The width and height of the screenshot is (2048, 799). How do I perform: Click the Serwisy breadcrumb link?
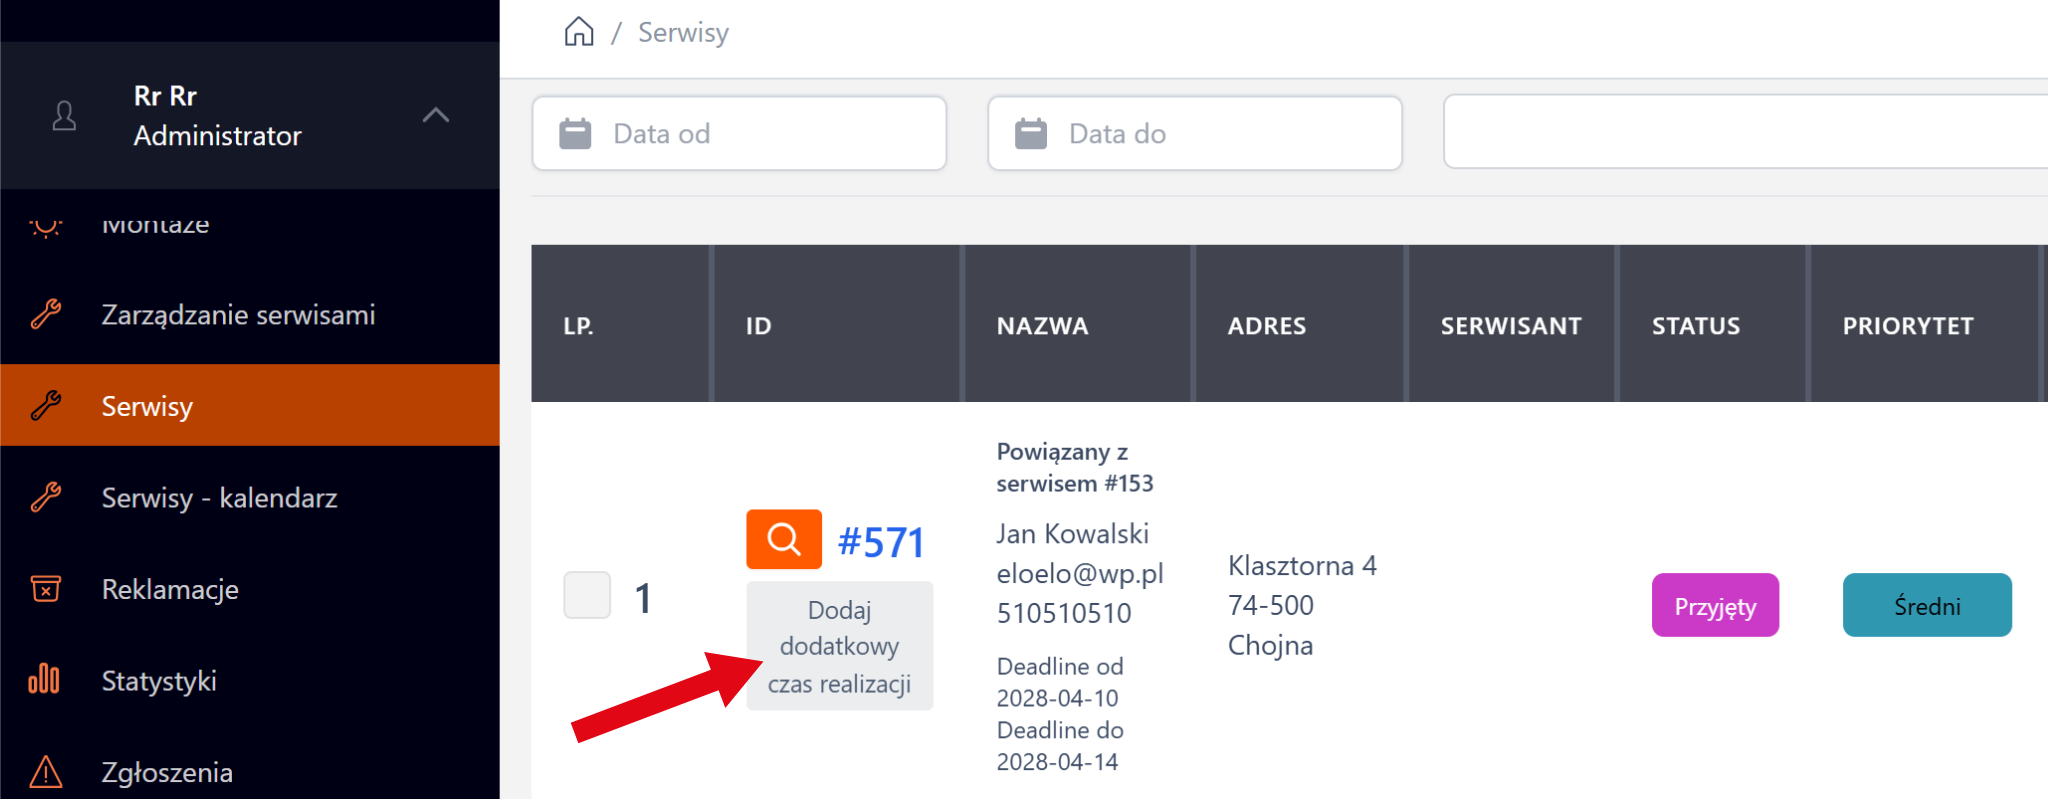coord(684,32)
